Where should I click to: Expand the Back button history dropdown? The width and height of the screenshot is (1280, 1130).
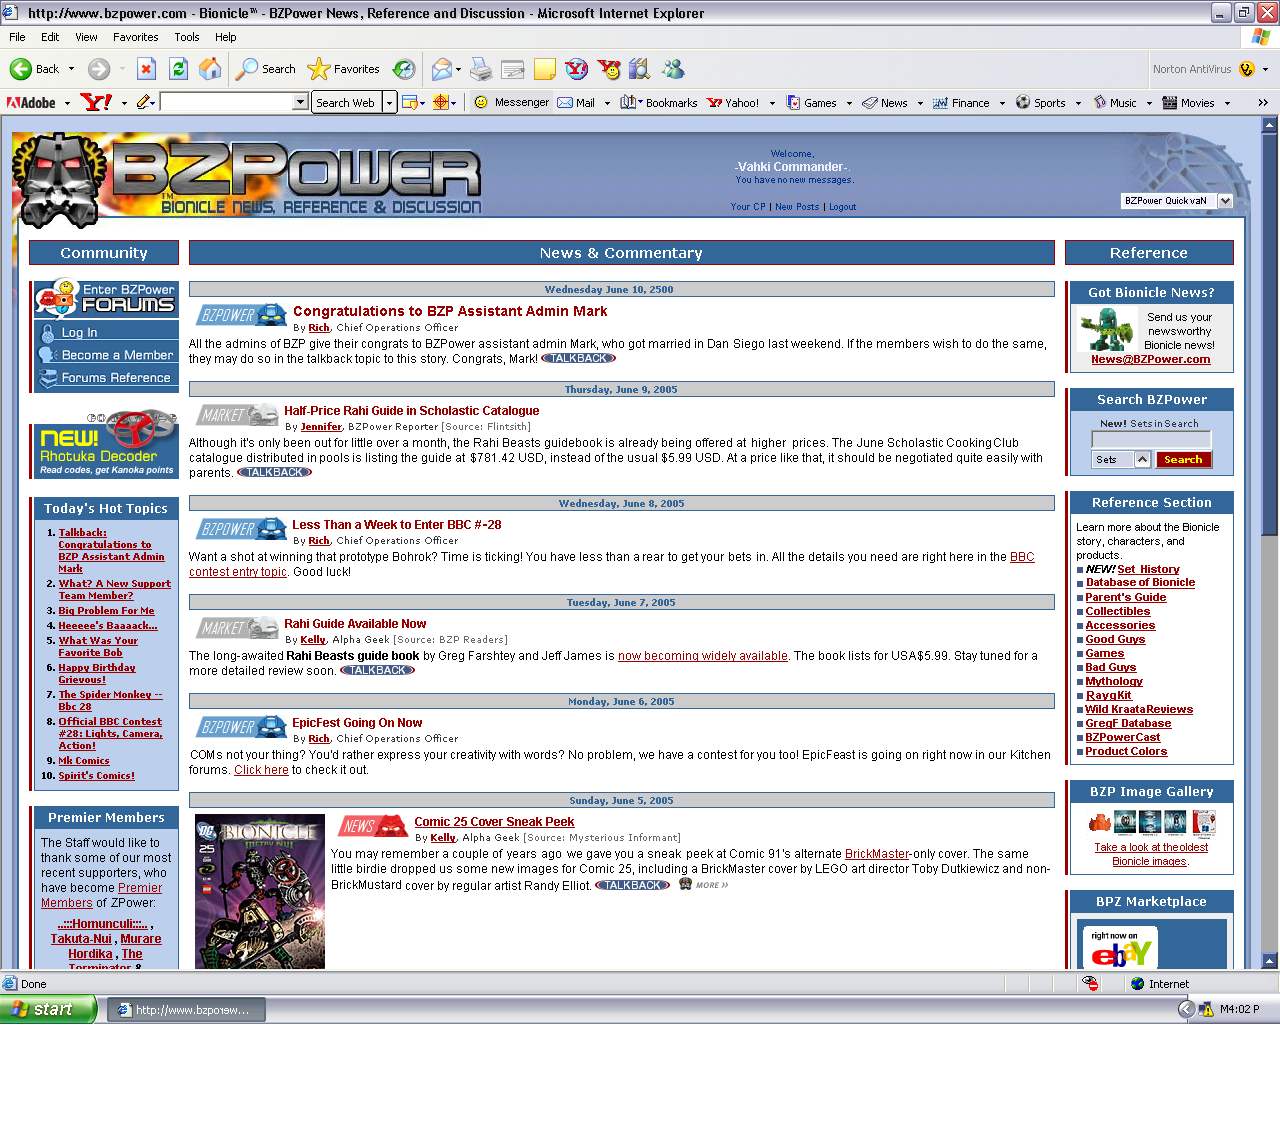point(71,69)
